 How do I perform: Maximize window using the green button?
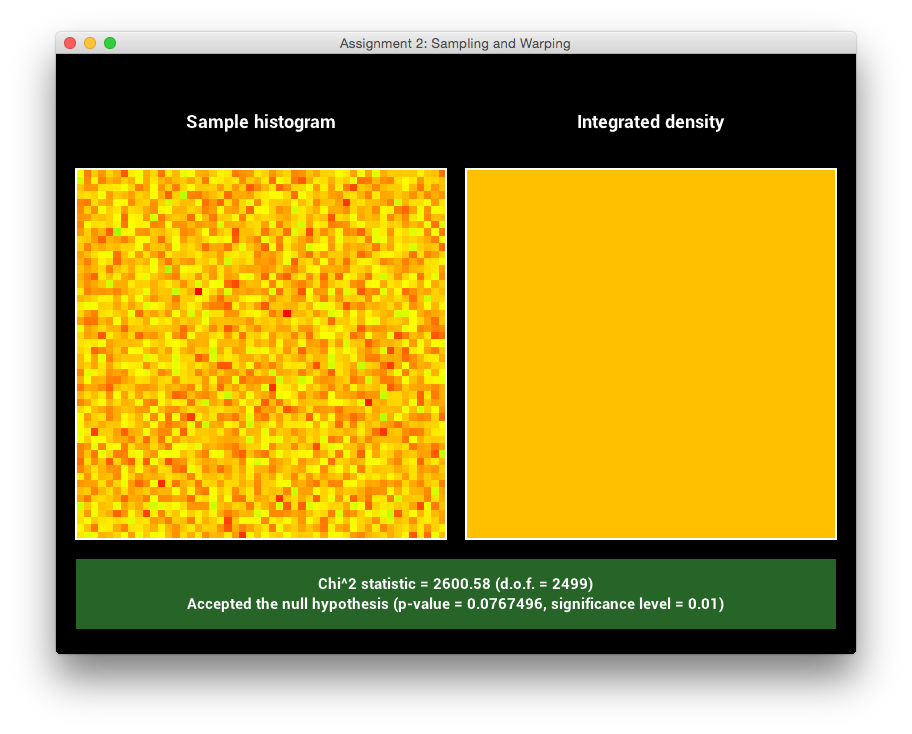pyautogui.click(x=110, y=43)
